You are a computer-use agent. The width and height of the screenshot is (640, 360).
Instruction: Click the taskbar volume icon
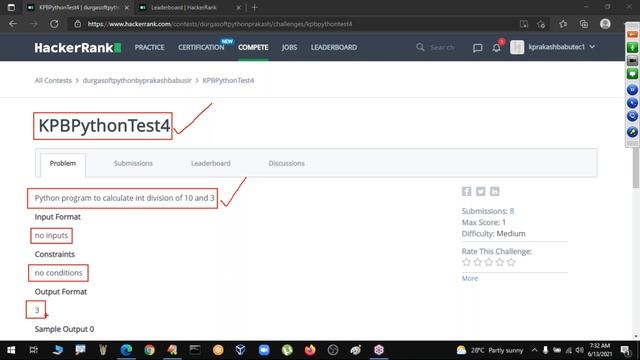[x=579, y=350]
